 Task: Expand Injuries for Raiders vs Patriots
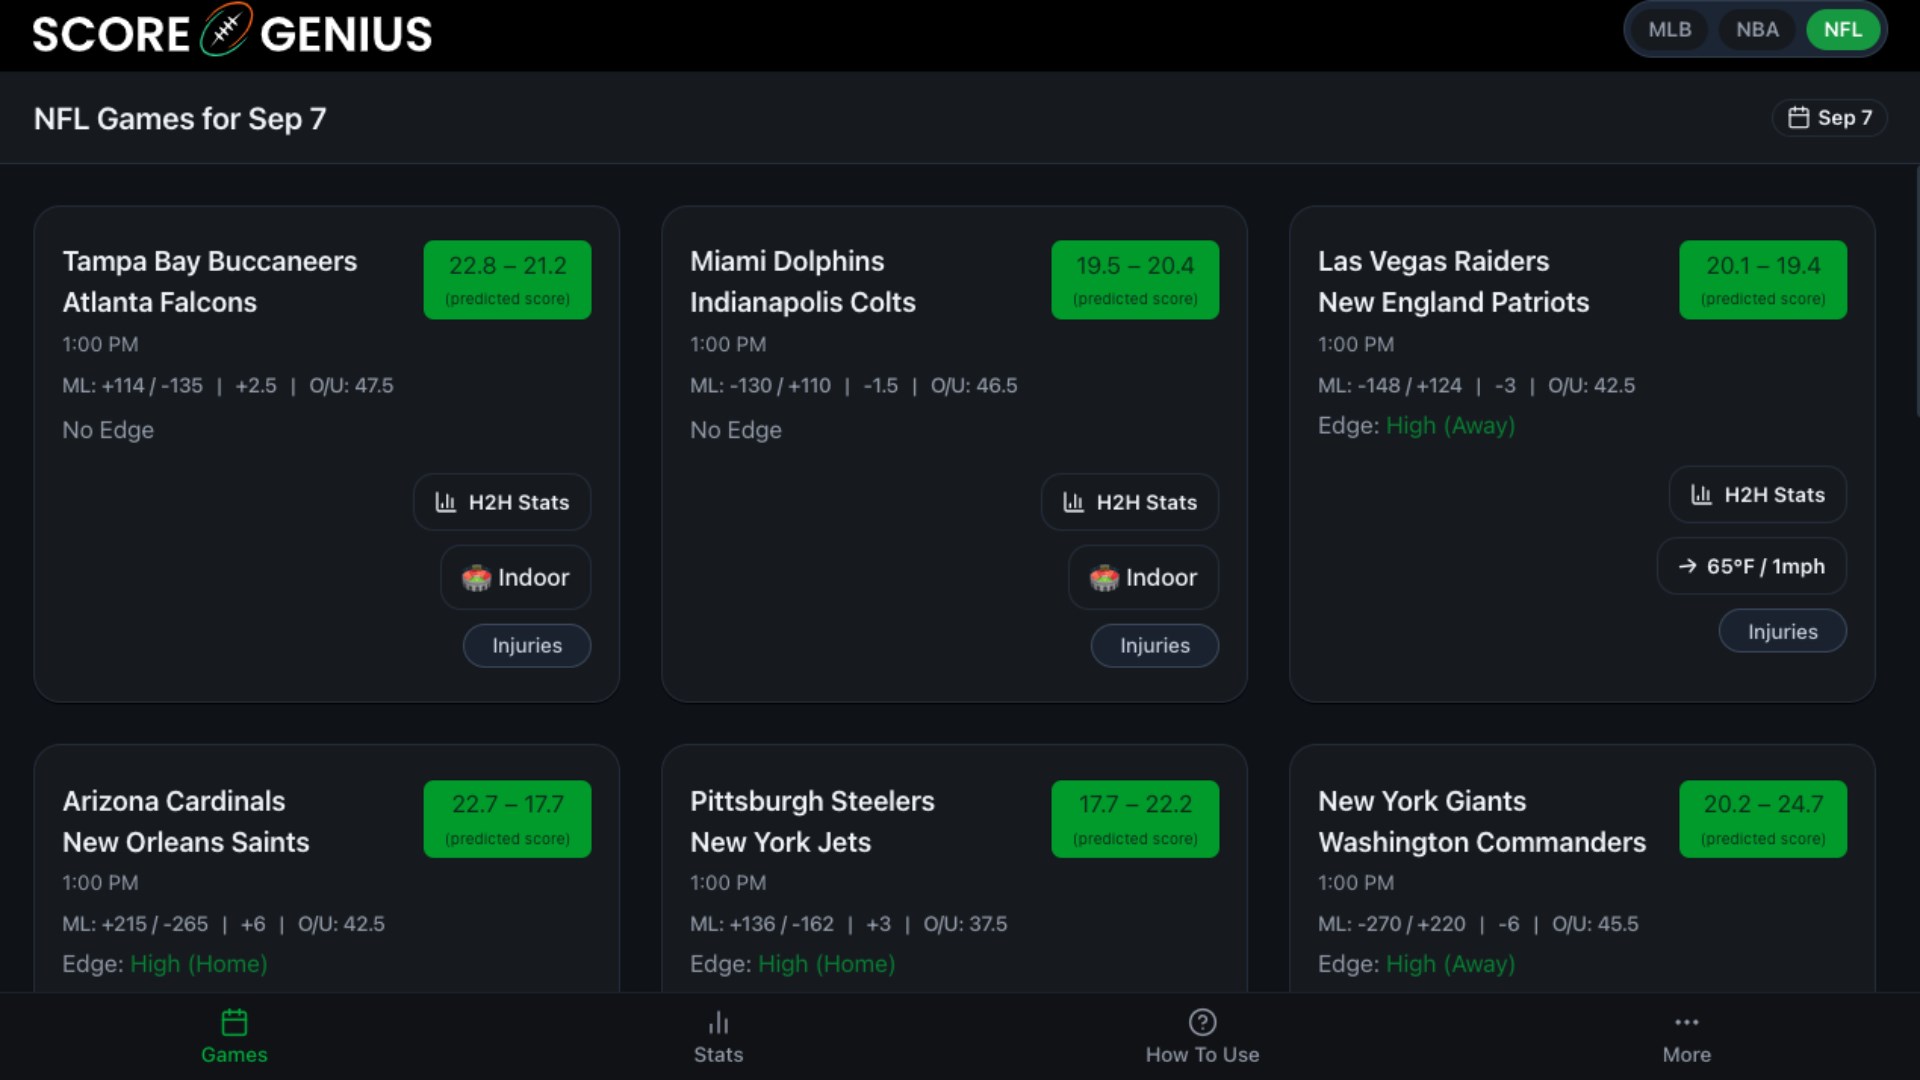[1782, 632]
